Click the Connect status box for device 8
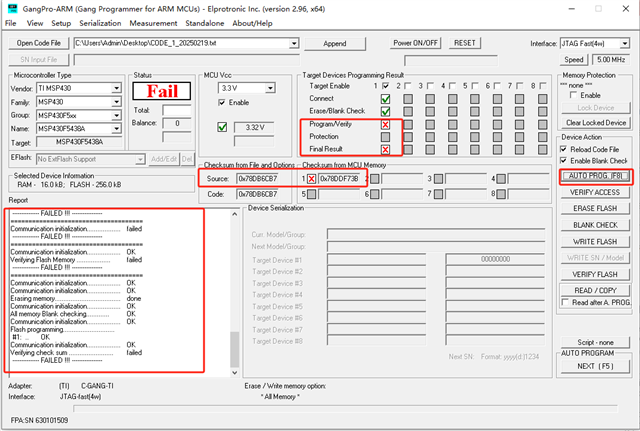This screenshot has height=431, width=640. (x=542, y=99)
